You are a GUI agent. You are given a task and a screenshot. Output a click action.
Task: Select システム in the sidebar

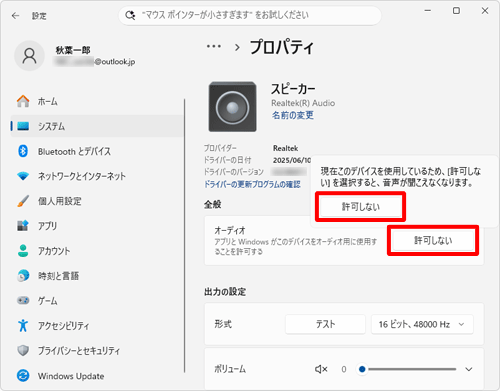[x=97, y=126]
